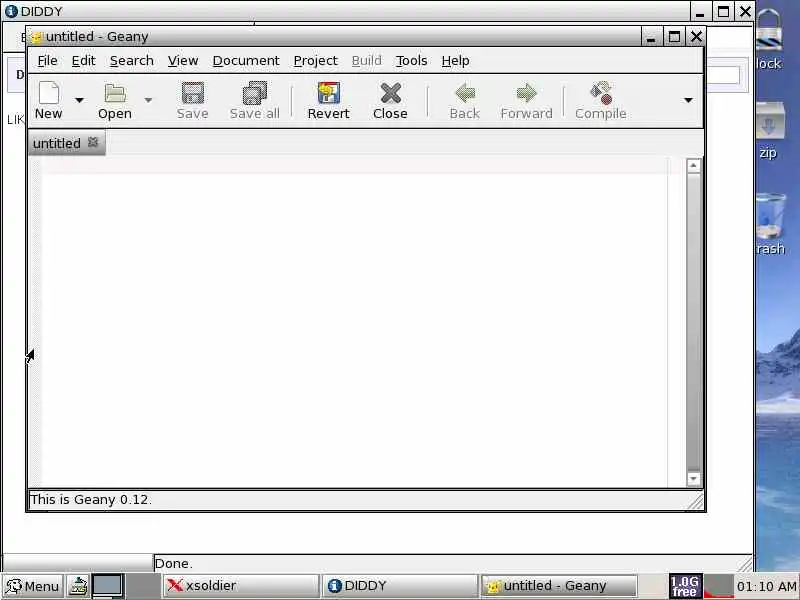The width and height of the screenshot is (800, 600).
Task: Click the desktop pager monitor icon
Action: pos(108,586)
